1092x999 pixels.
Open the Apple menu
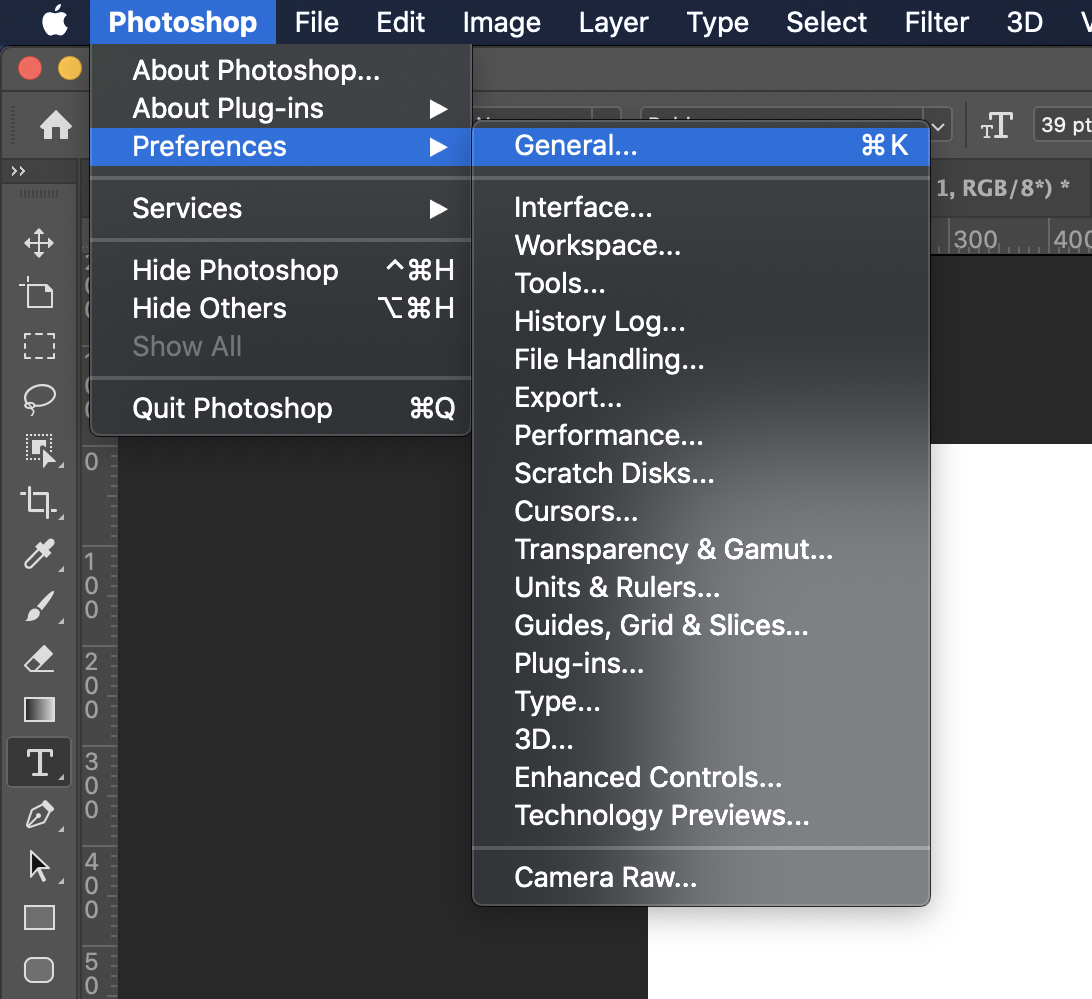point(54,21)
